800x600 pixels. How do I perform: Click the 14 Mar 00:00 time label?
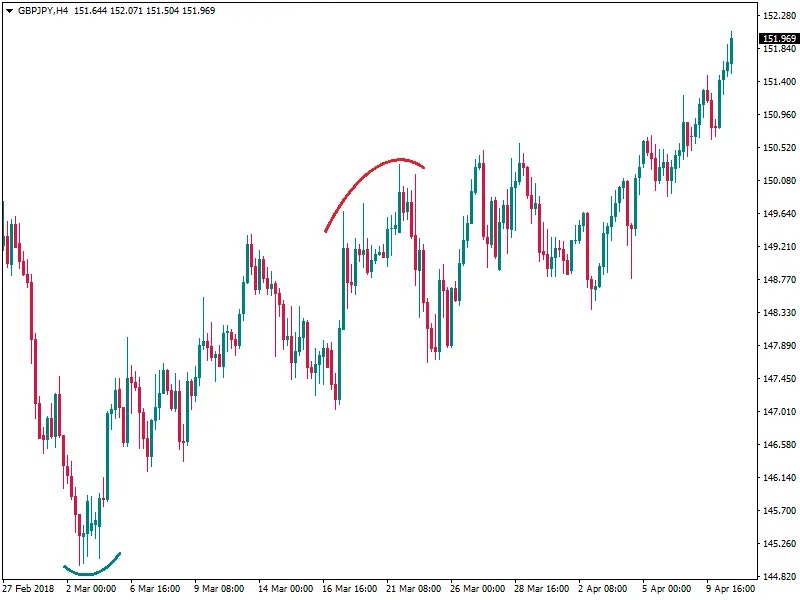tap(286, 589)
